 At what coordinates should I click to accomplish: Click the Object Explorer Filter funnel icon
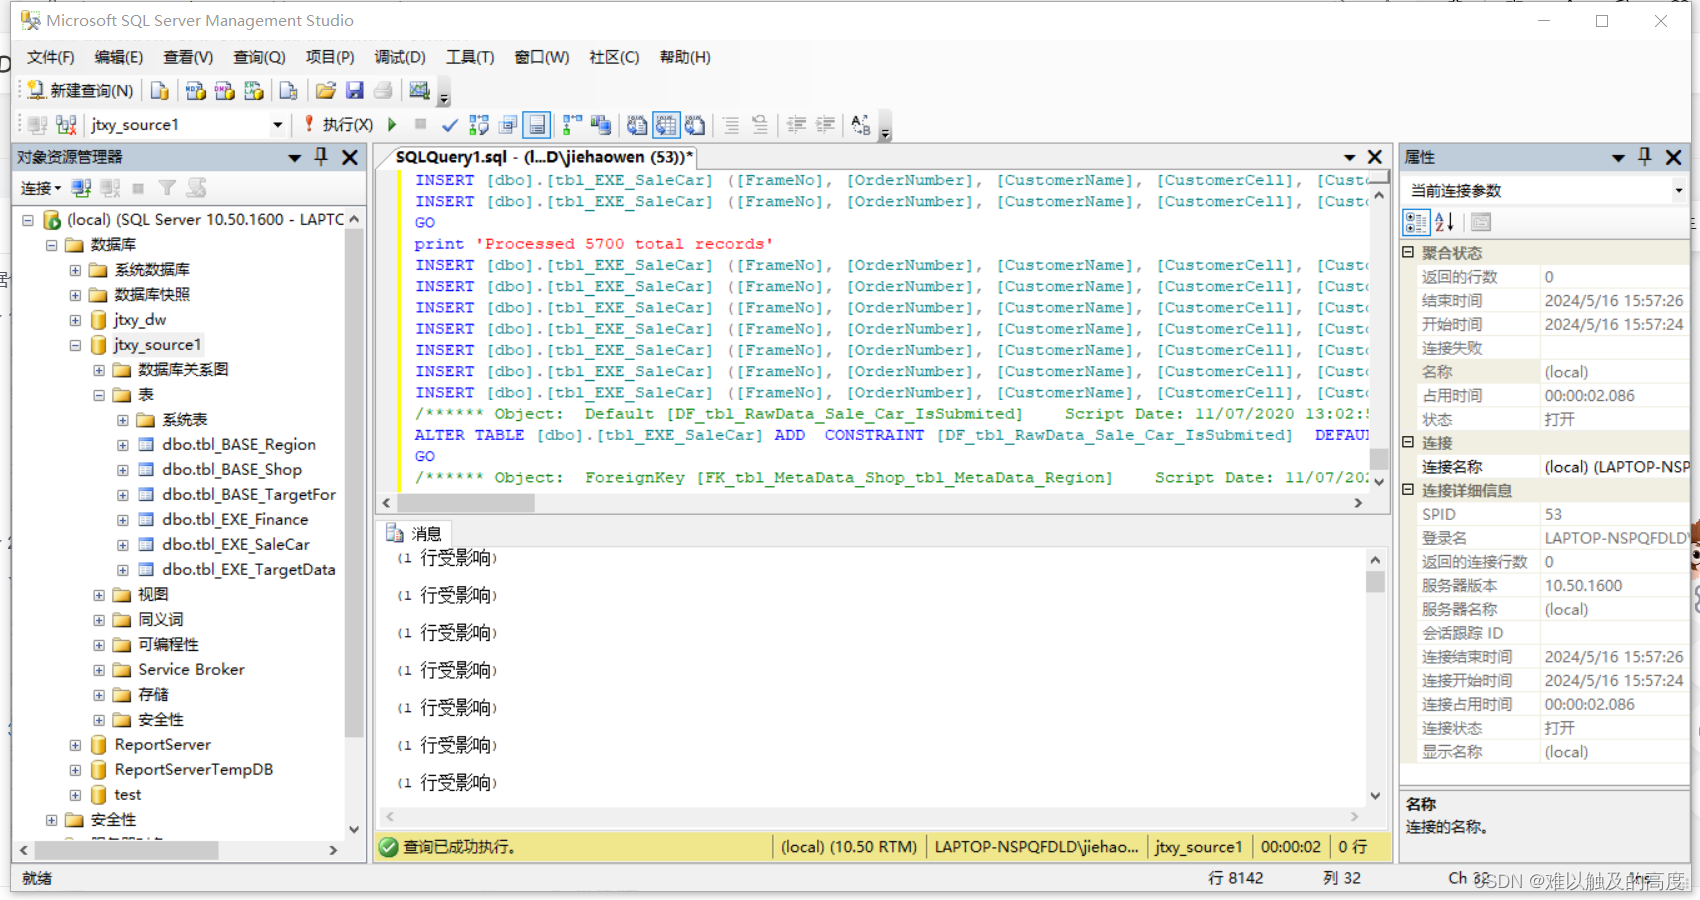coord(167,188)
